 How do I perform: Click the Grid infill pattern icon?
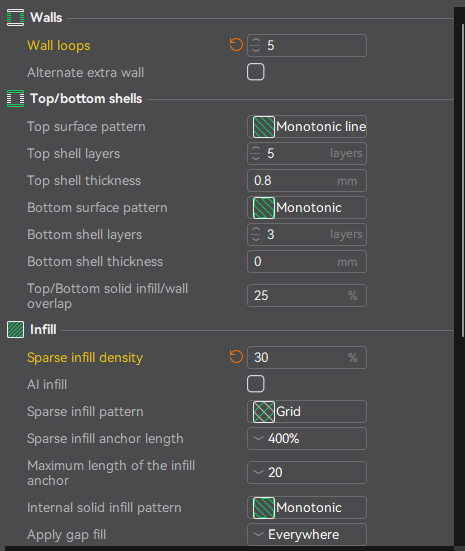click(264, 411)
